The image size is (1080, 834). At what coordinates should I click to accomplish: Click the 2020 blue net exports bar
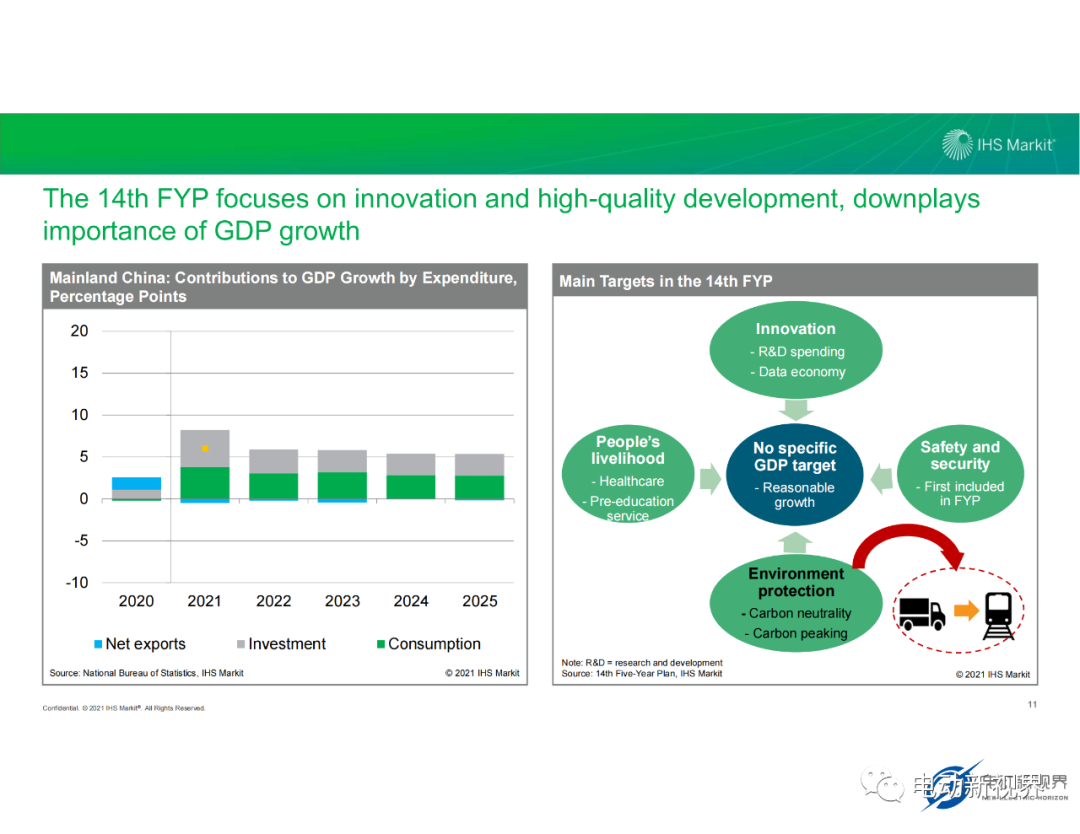[136, 483]
